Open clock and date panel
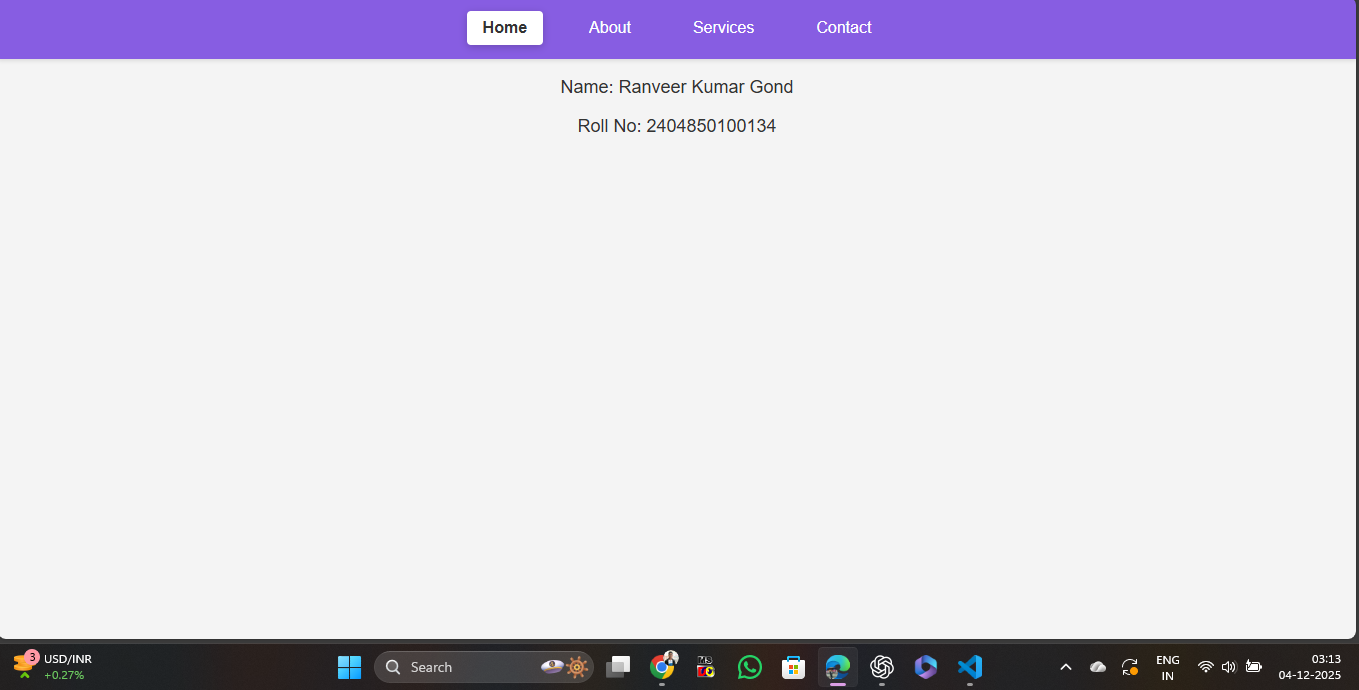The width and height of the screenshot is (1359, 690). 1309,667
